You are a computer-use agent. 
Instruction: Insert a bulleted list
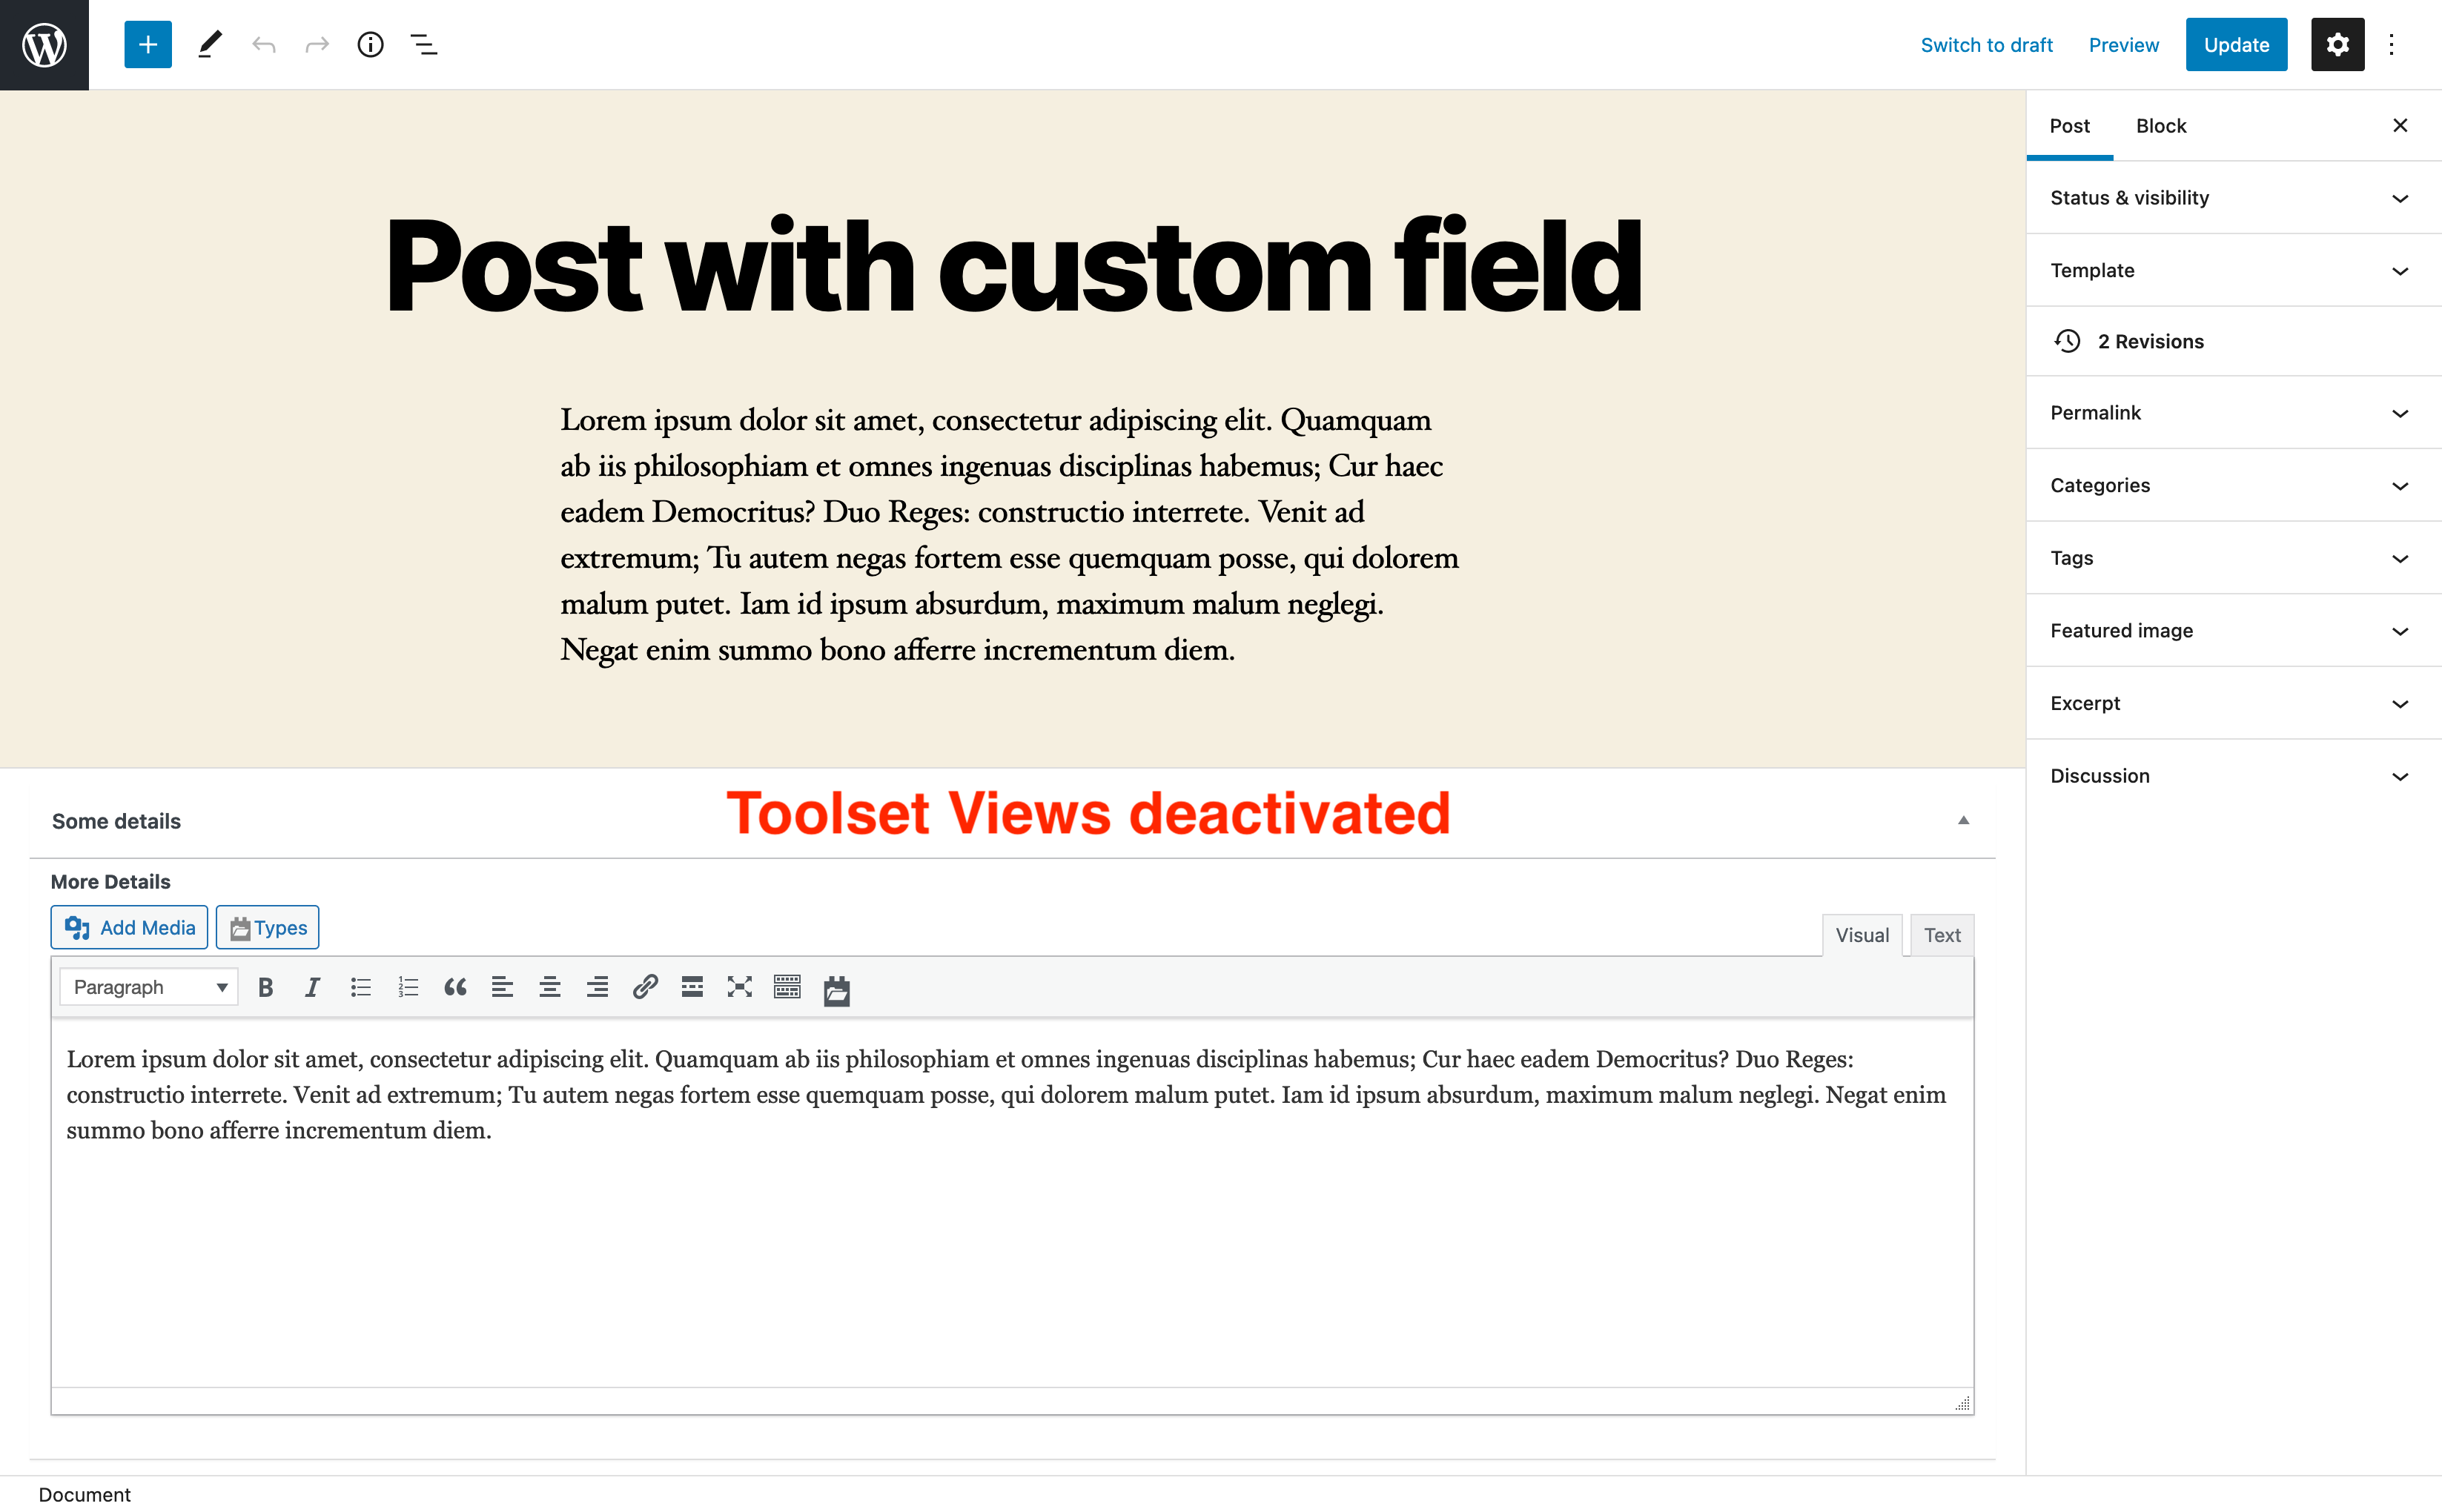pyautogui.click(x=361, y=988)
